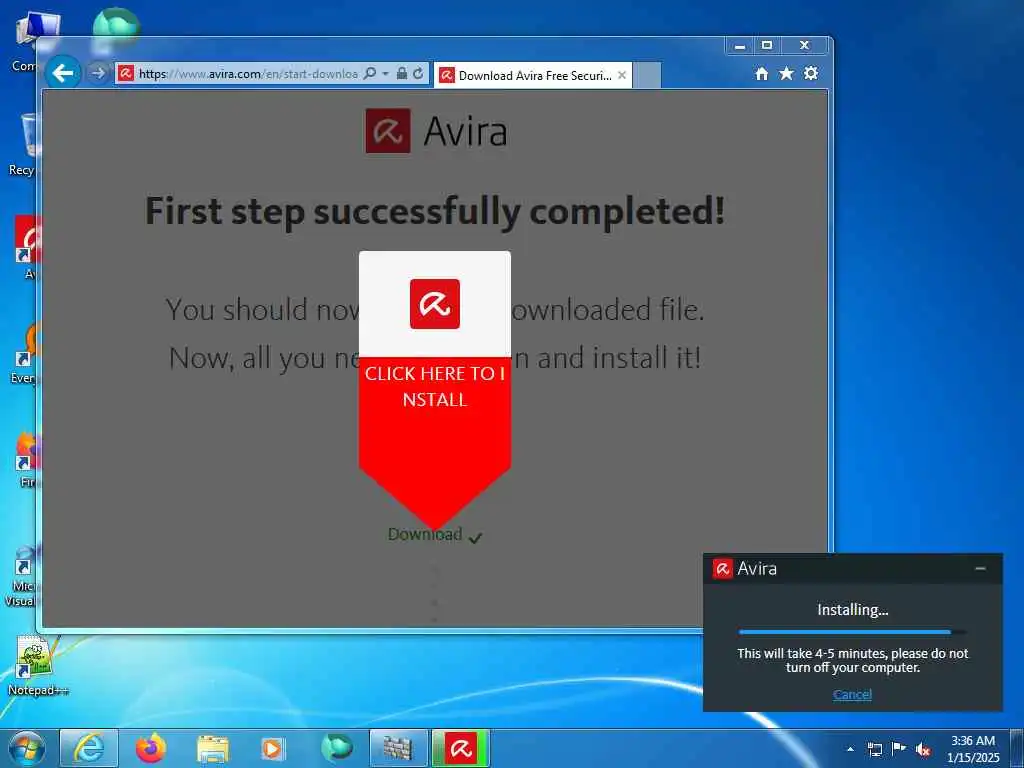The image size is (1024, 768).
Task: Click the browser forward arrow button
Action: [98, 73]
